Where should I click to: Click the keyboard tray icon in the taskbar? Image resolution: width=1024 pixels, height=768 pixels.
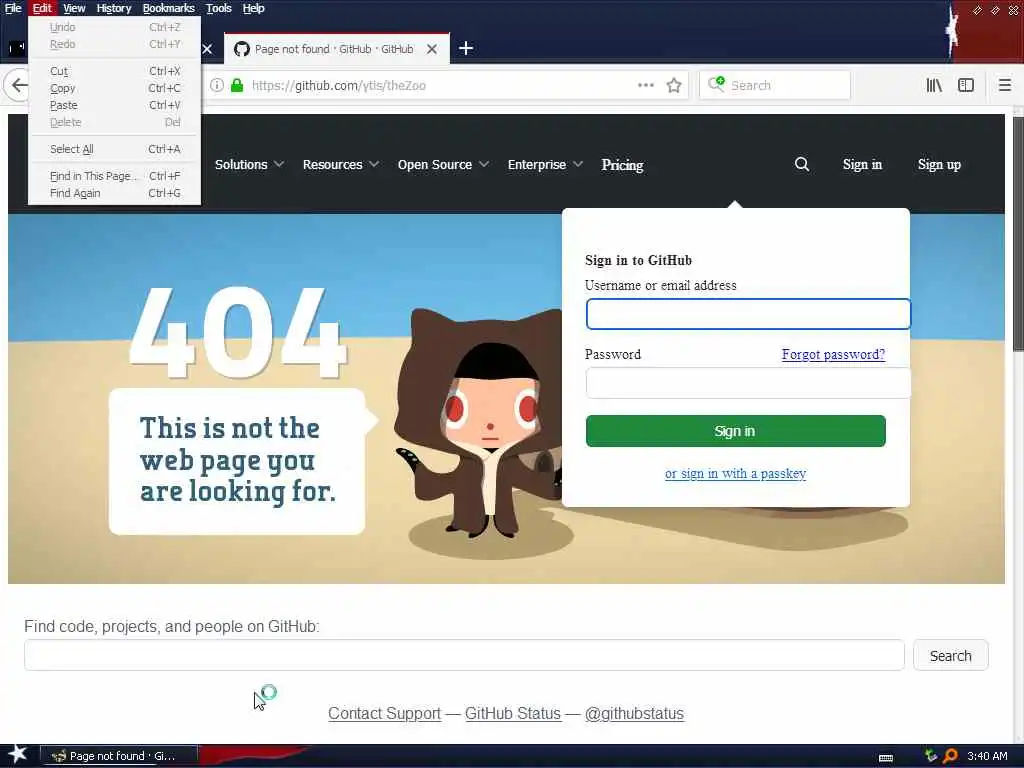(886, 758)
